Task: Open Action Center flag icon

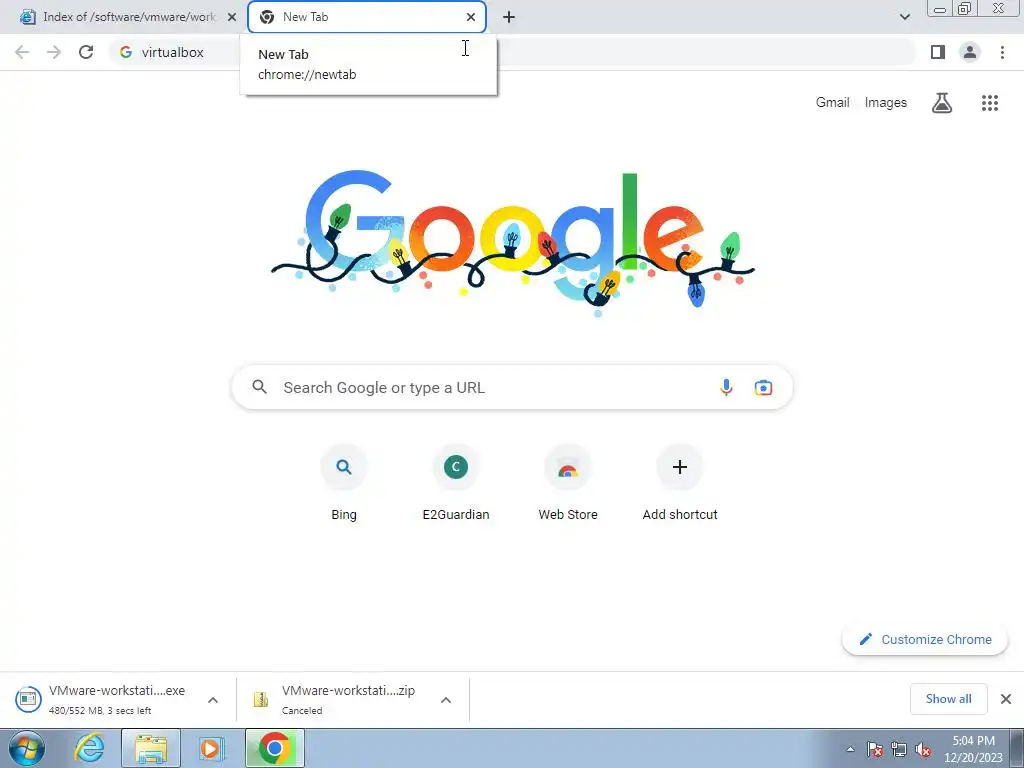Action: pos(875,749)
